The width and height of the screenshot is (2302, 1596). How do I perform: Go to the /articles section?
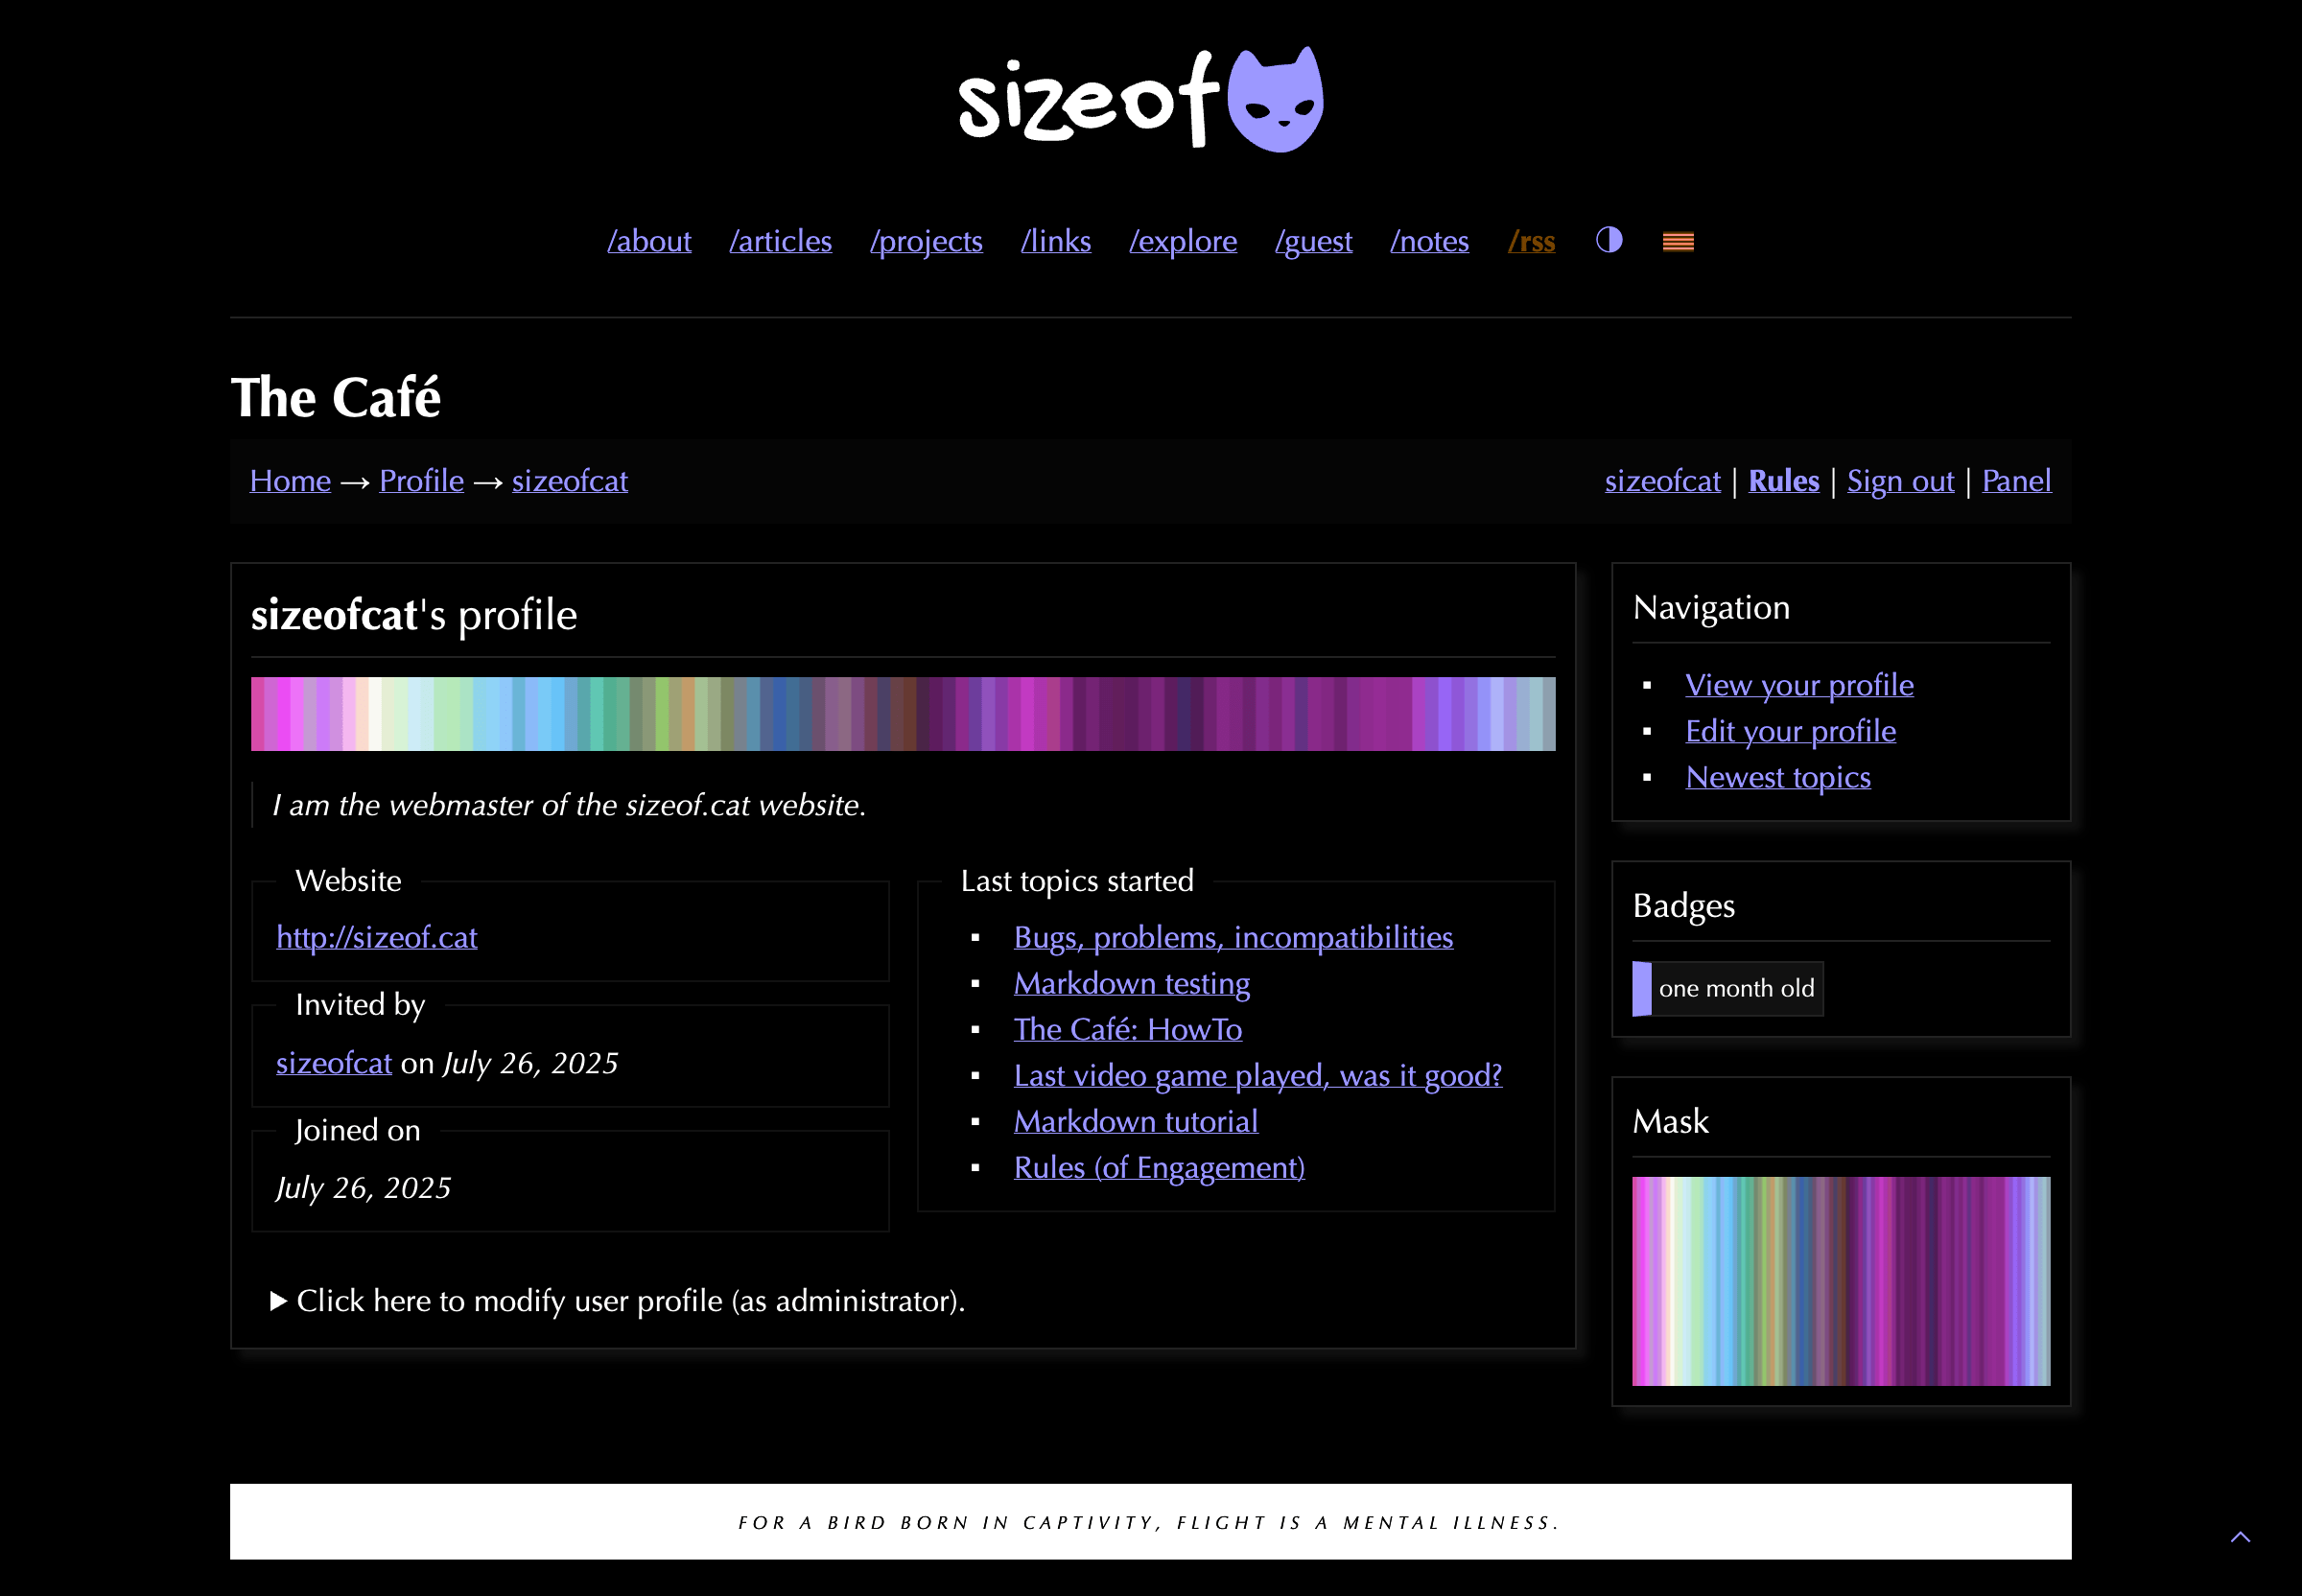point(780,241)
